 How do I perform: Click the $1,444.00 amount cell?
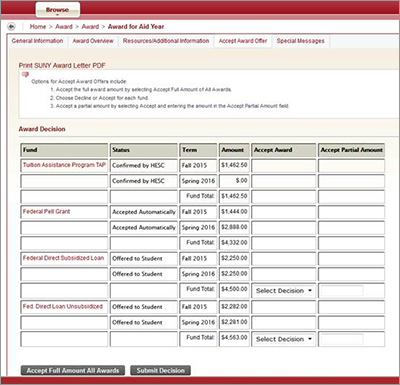click(234, 212)
